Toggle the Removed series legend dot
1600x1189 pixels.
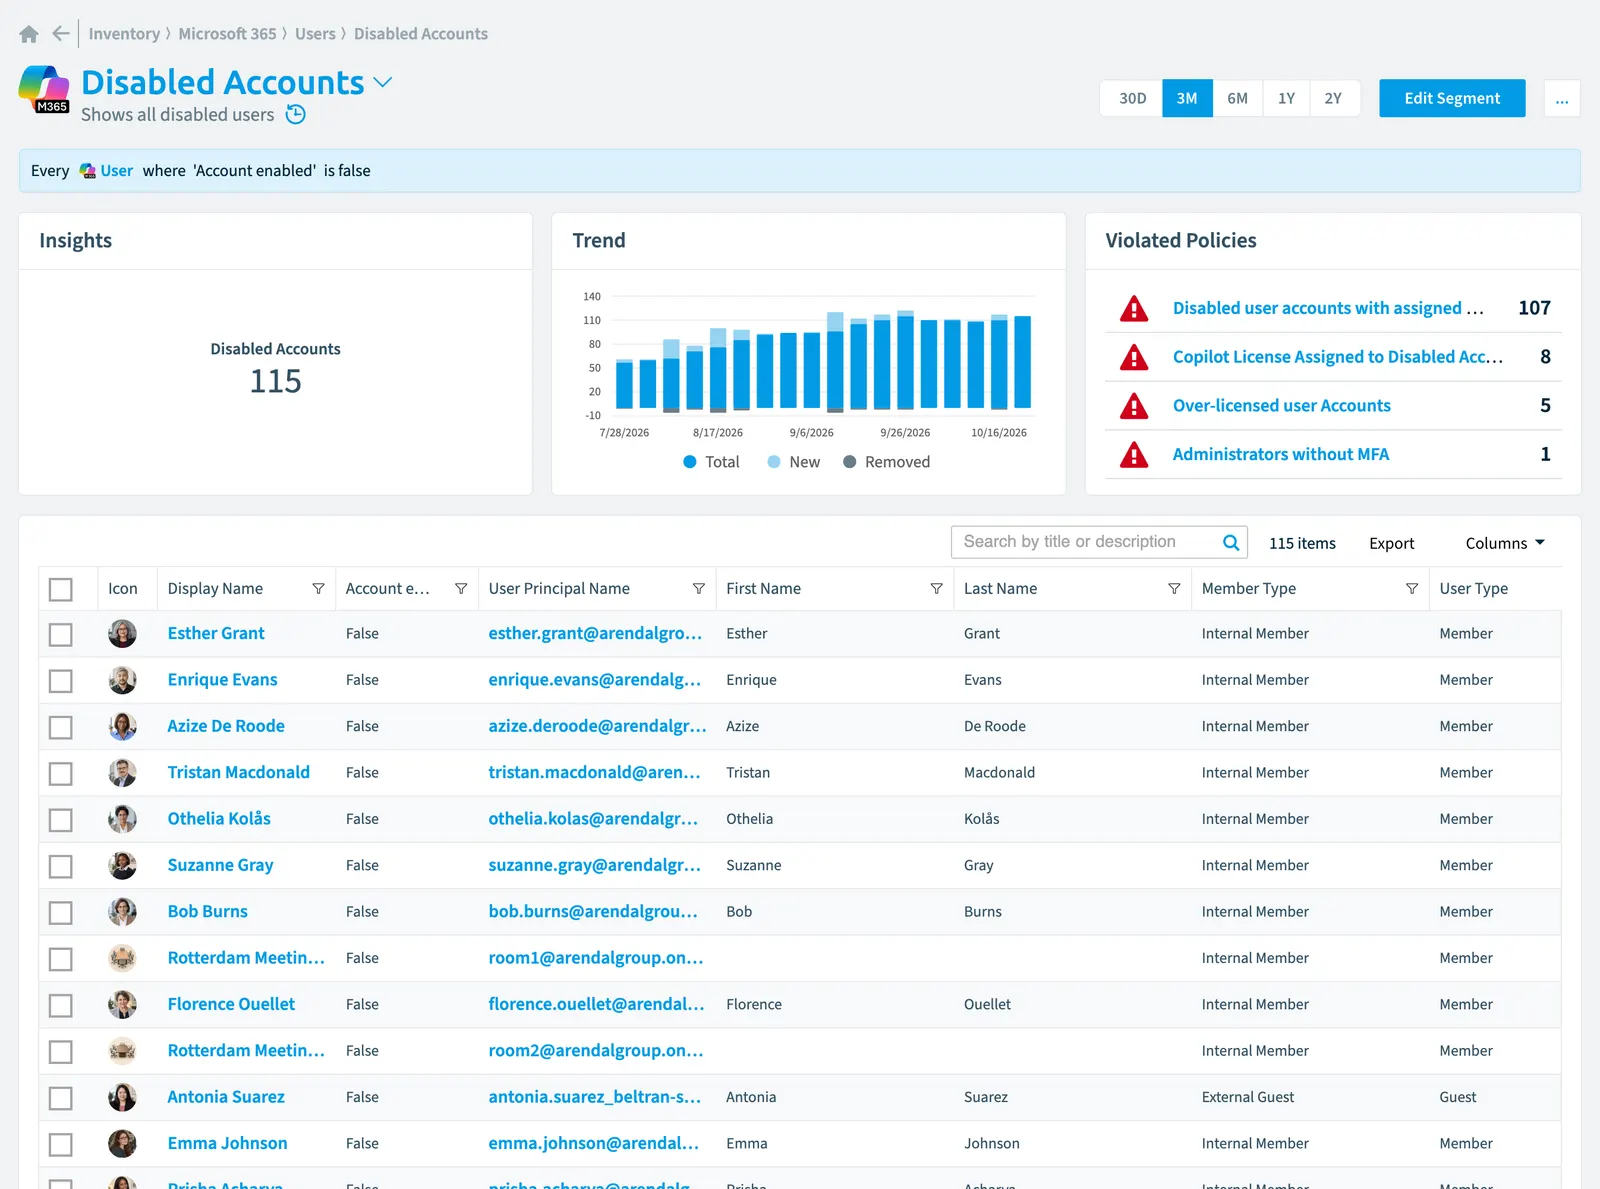(849, 462)
